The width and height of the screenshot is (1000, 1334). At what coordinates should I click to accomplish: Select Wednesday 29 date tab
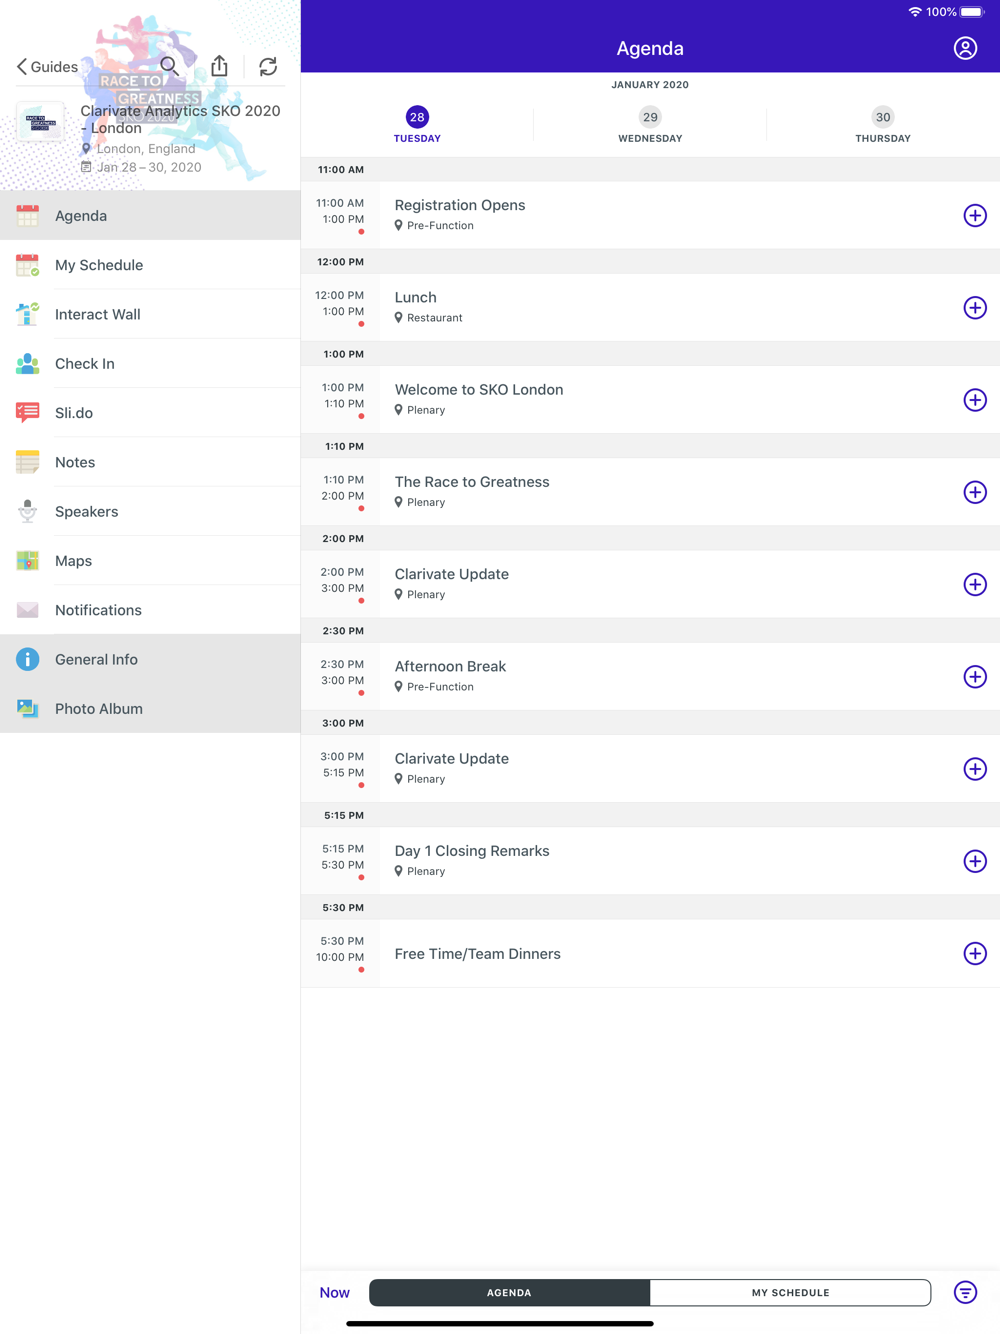(650, 125)
